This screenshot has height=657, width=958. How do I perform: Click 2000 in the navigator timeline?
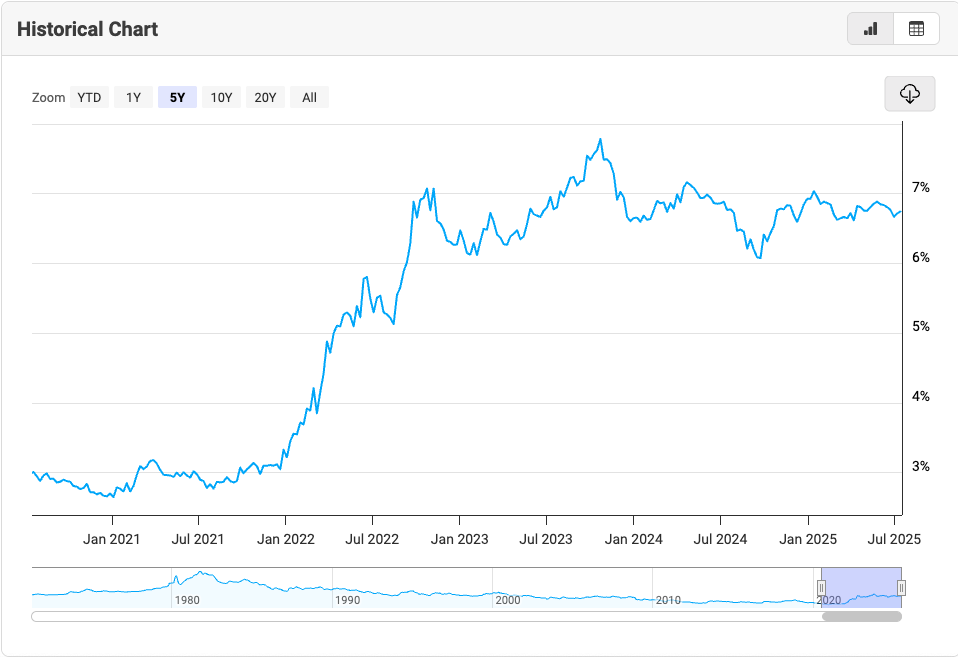pyautogui.click(x=508, y=600)
